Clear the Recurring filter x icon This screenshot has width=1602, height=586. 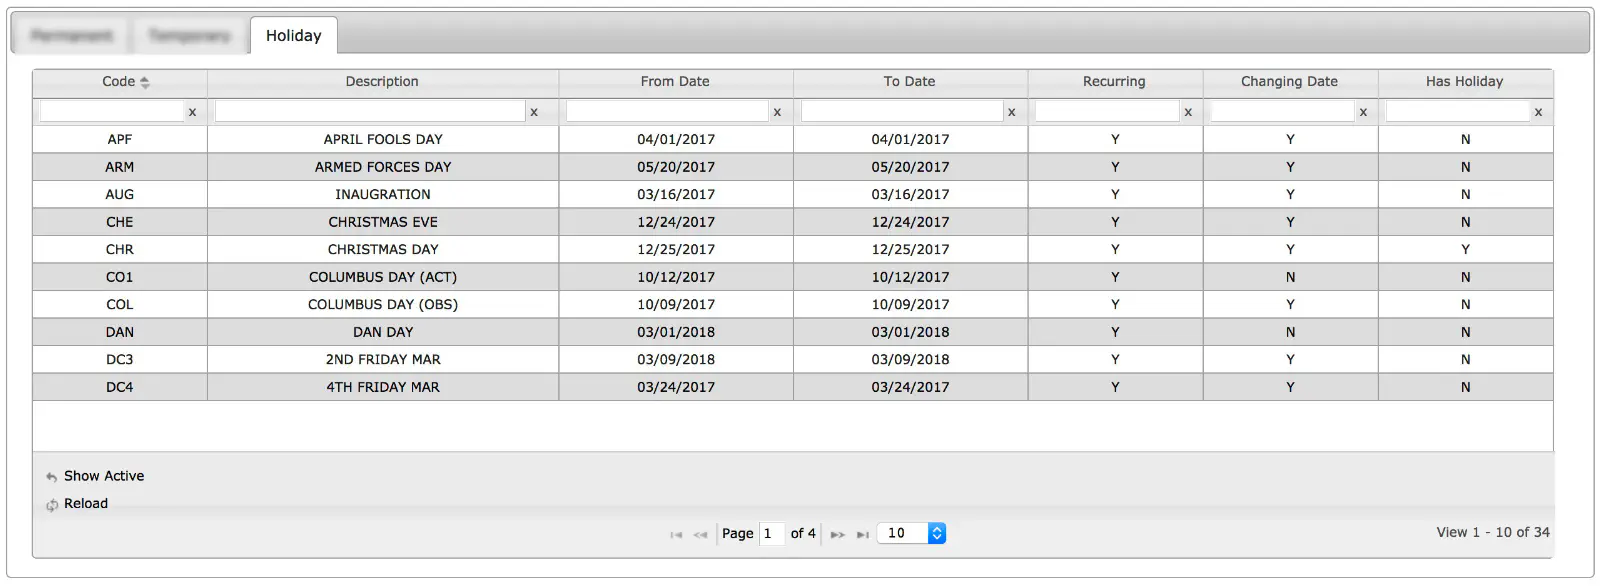click(1188, 112)
